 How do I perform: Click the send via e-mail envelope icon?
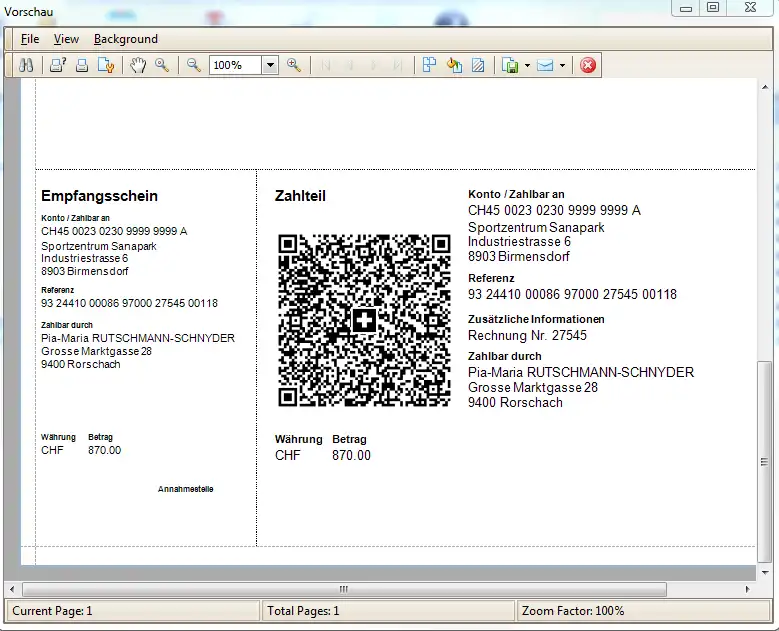pyautogui.click(x=545, y=65)
